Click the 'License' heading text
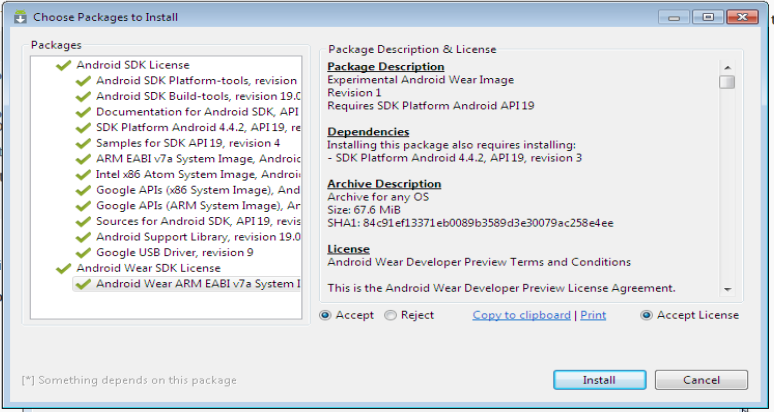Viewport: 774px width, 412px height. point(348,249)
